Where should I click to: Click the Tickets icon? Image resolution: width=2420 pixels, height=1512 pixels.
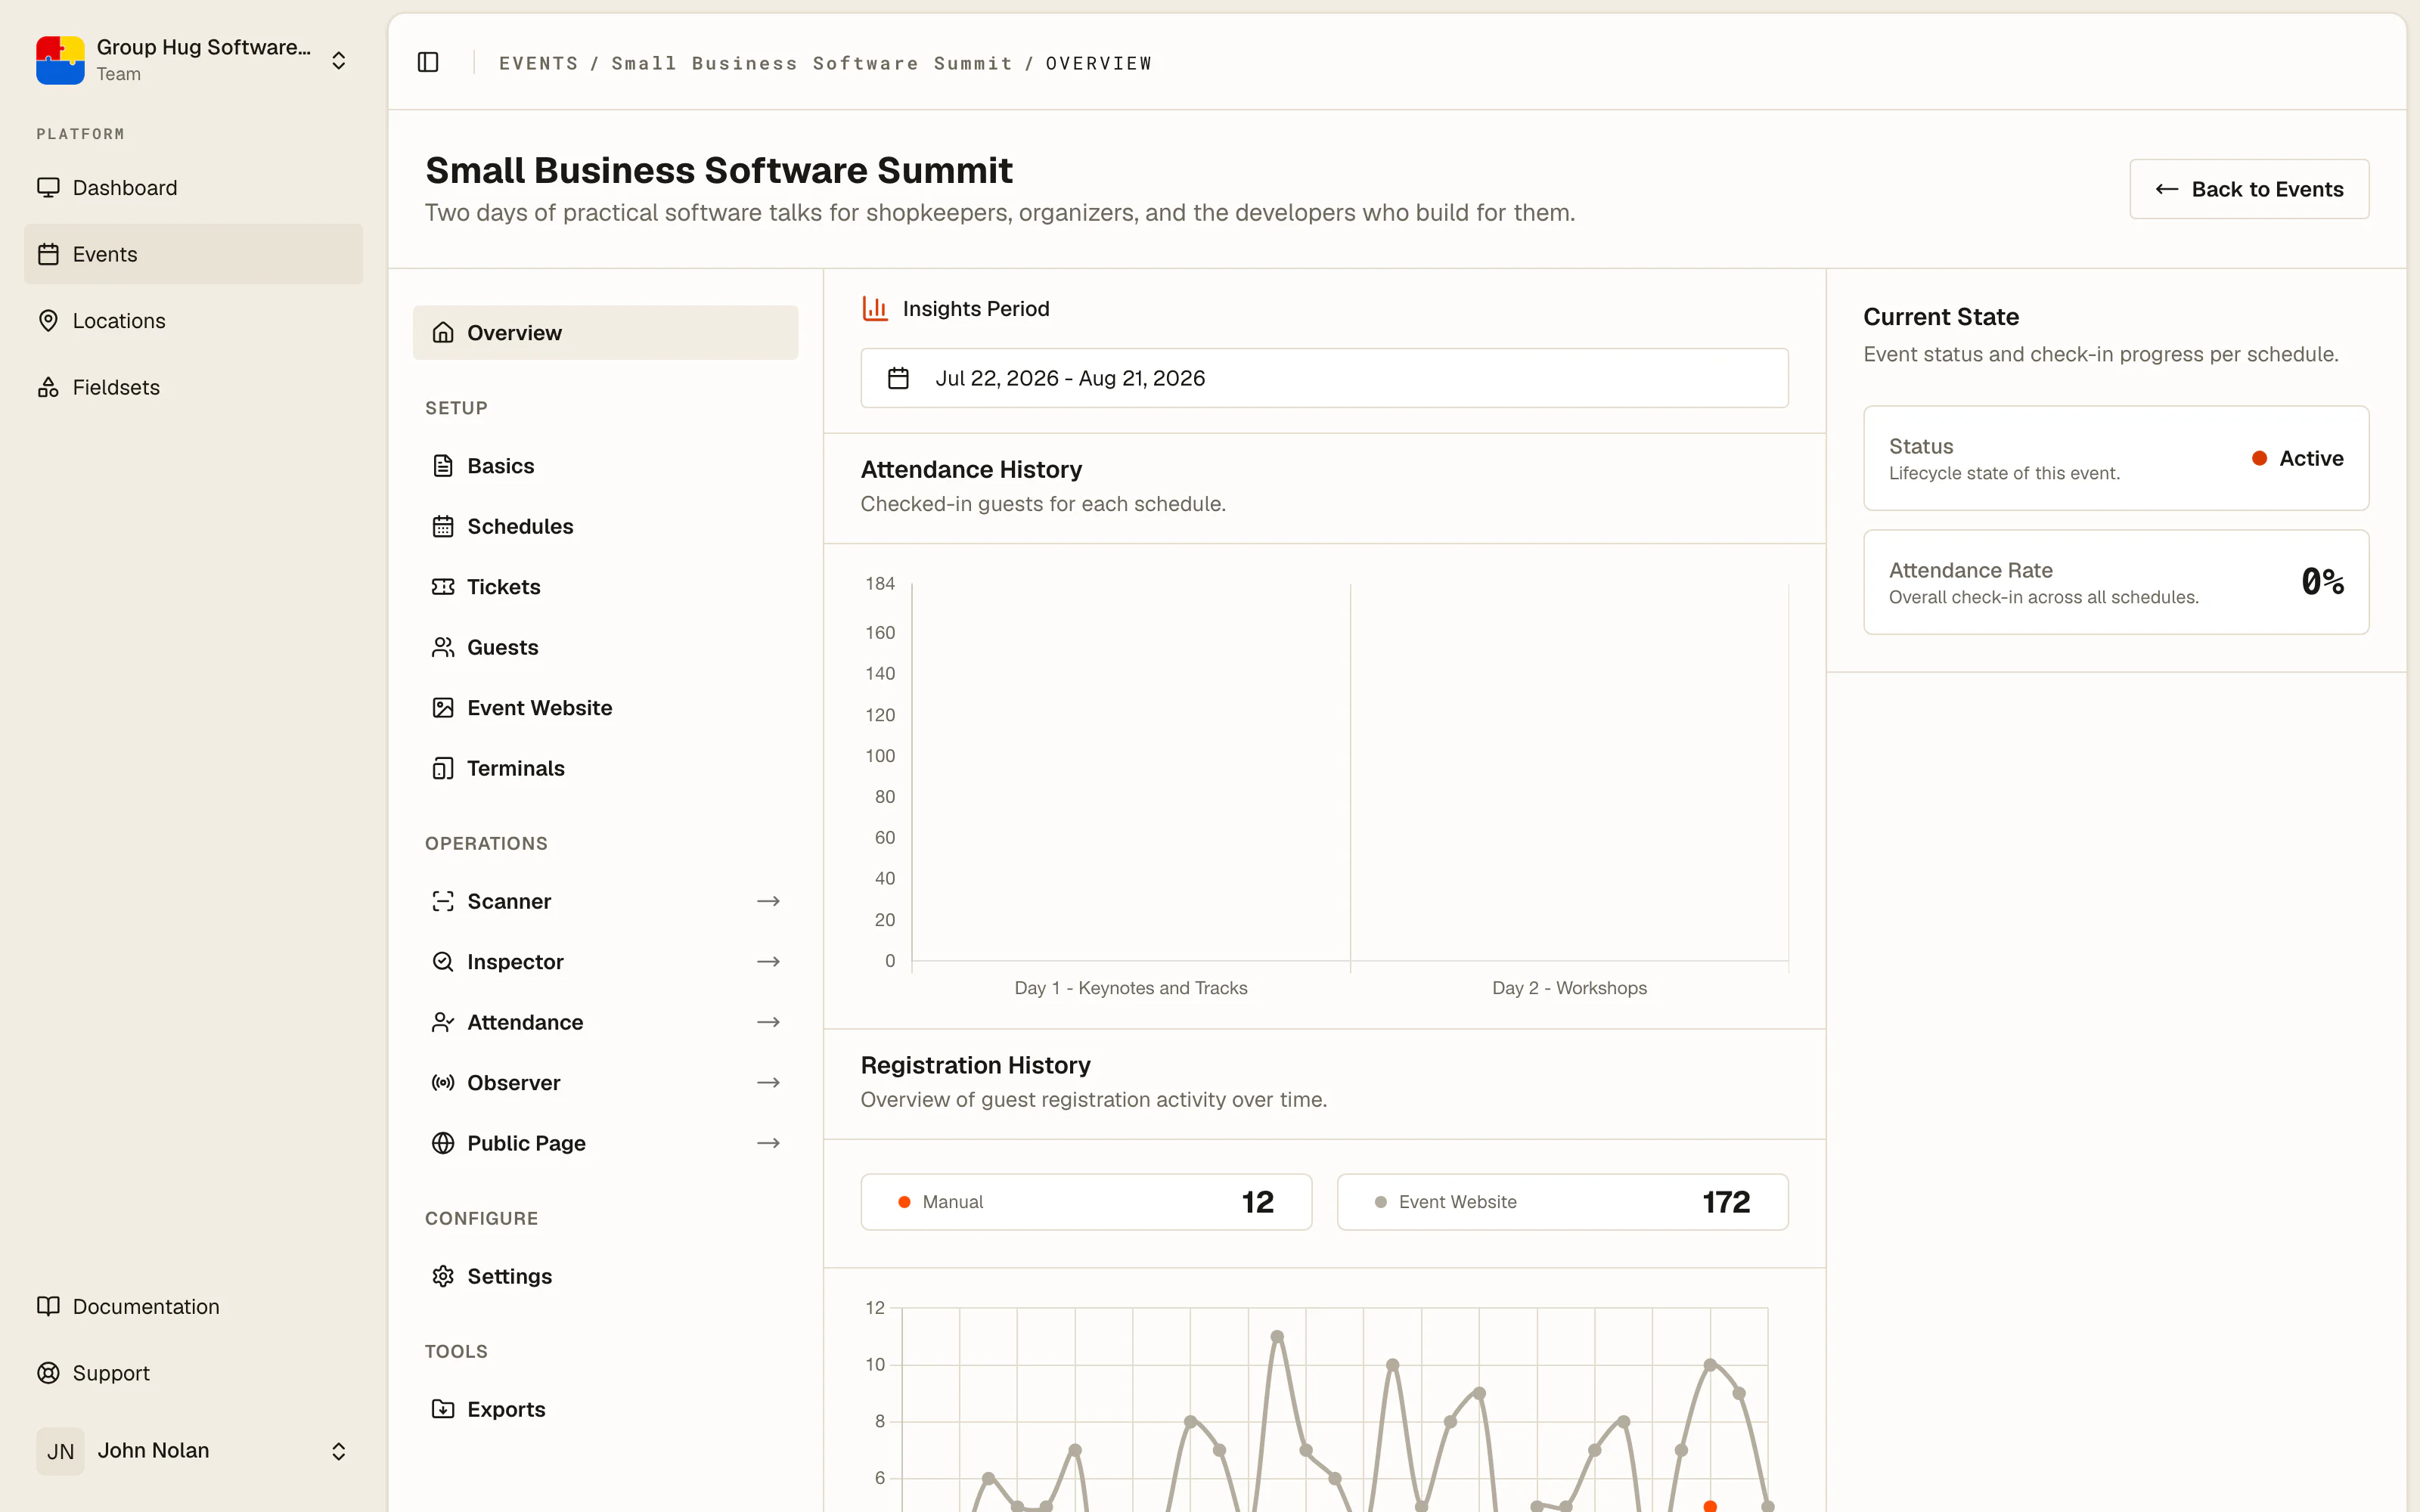coord(443,586)
